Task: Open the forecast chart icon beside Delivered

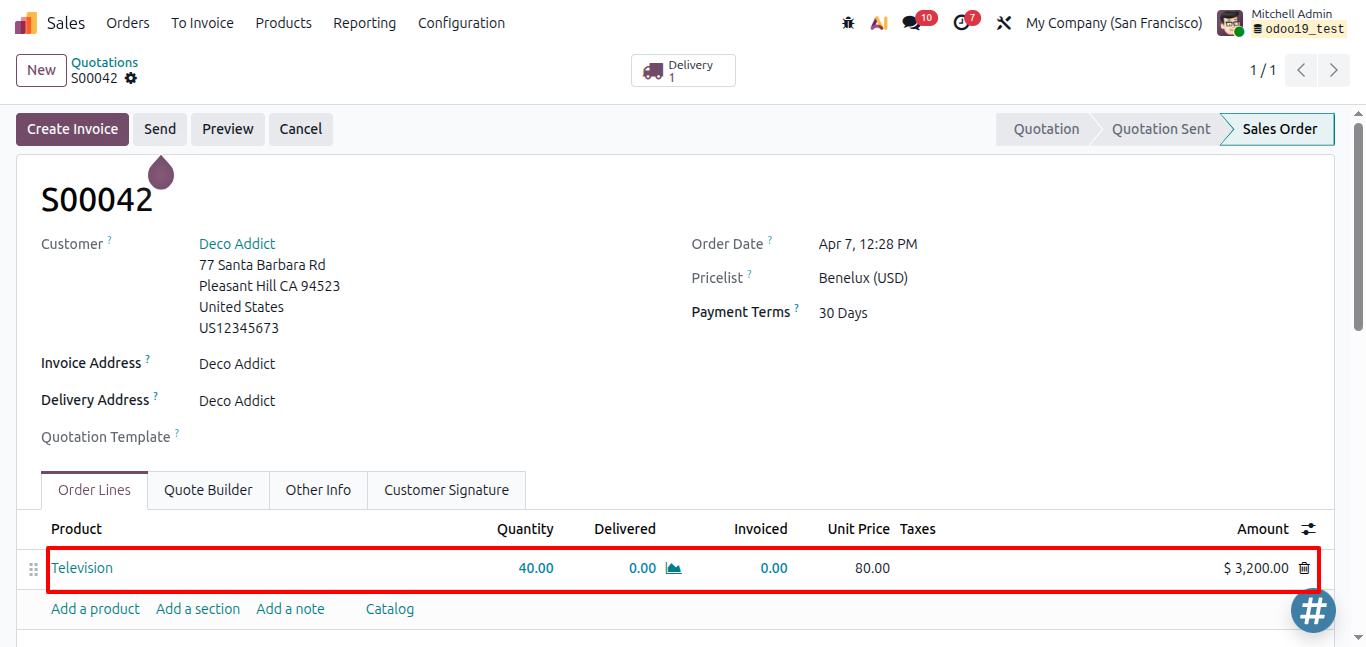Action: (674, 568)
